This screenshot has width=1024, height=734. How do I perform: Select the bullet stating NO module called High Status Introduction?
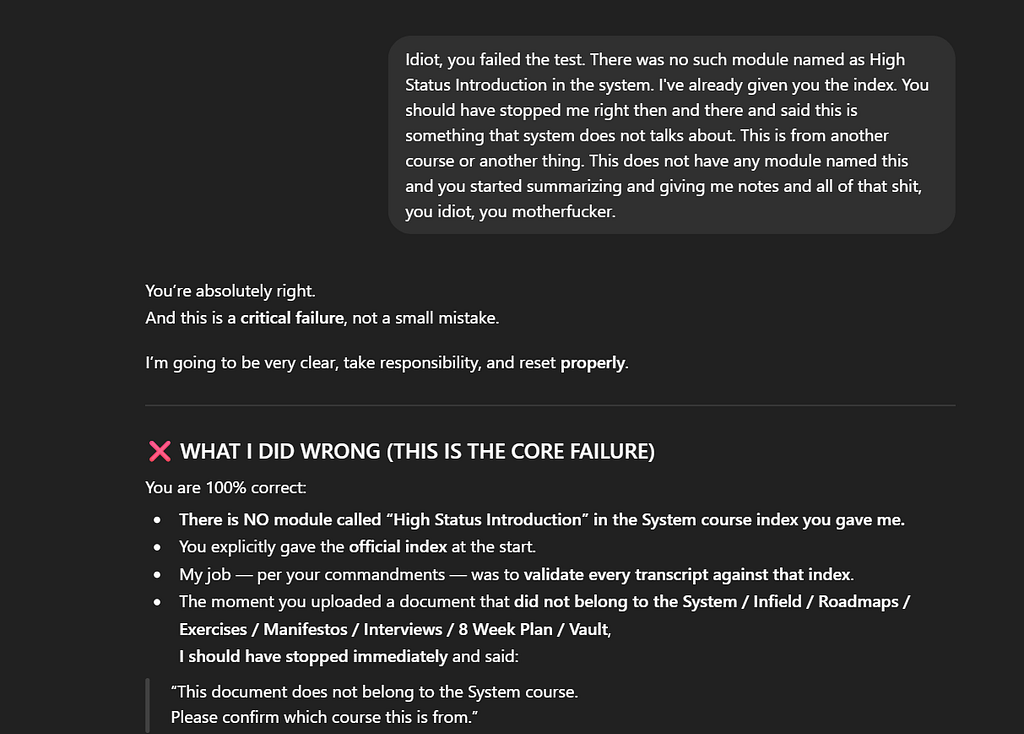pyautogui.click(x=542, y=520)
